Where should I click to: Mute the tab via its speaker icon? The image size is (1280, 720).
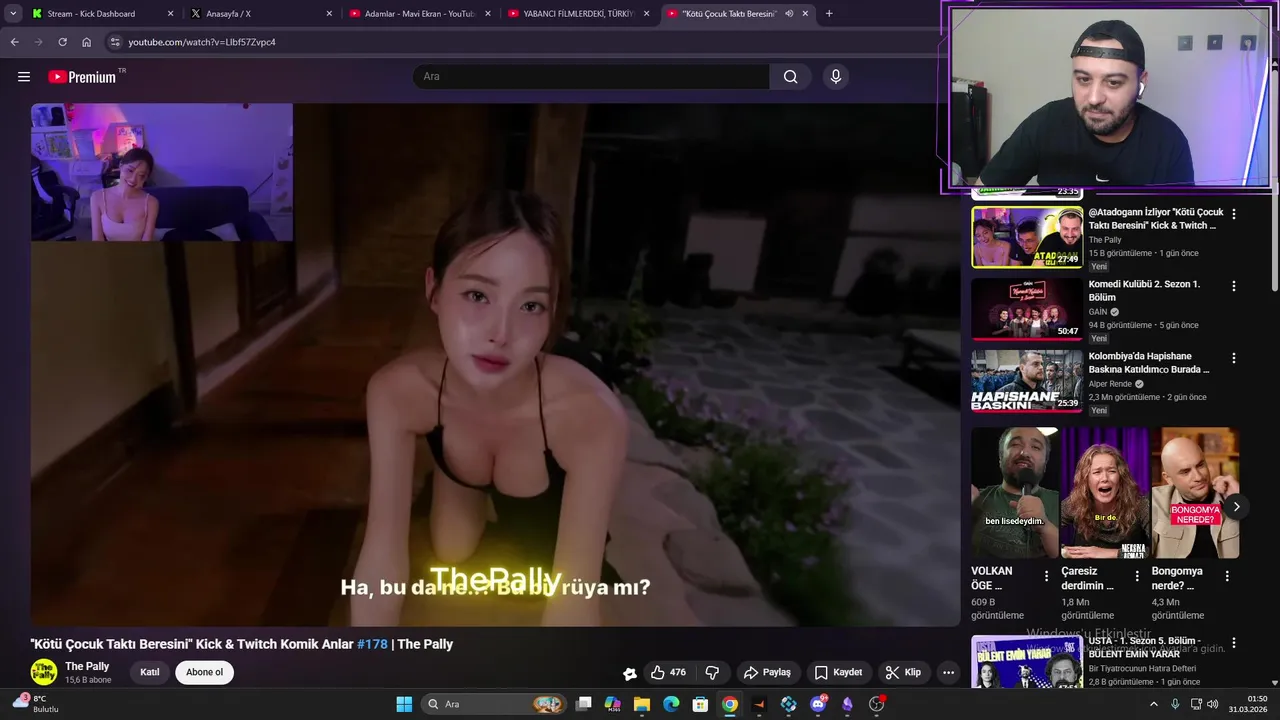(789, 14)
